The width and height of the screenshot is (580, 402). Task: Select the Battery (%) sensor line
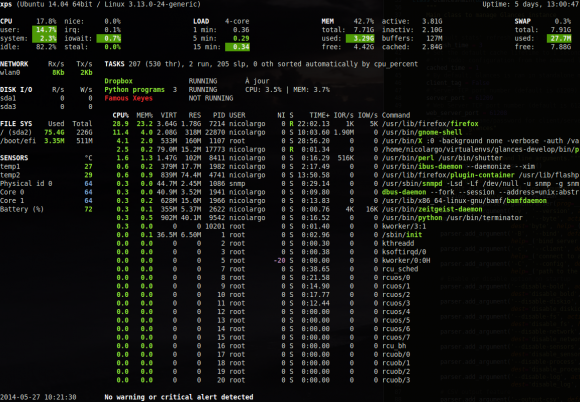point(46,209)
